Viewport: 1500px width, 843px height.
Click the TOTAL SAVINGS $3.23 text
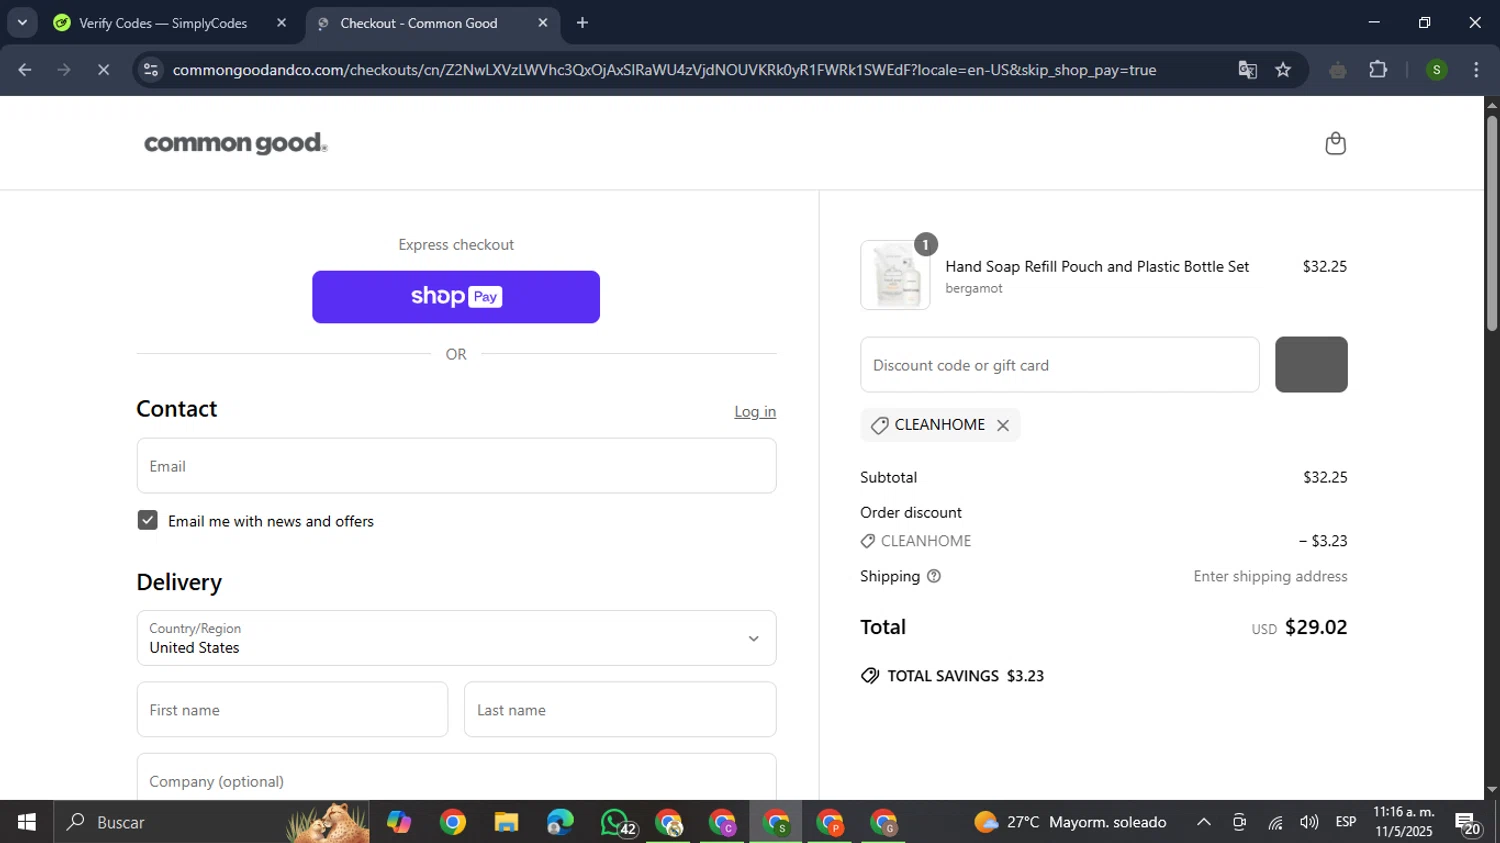tap(966, 676)
